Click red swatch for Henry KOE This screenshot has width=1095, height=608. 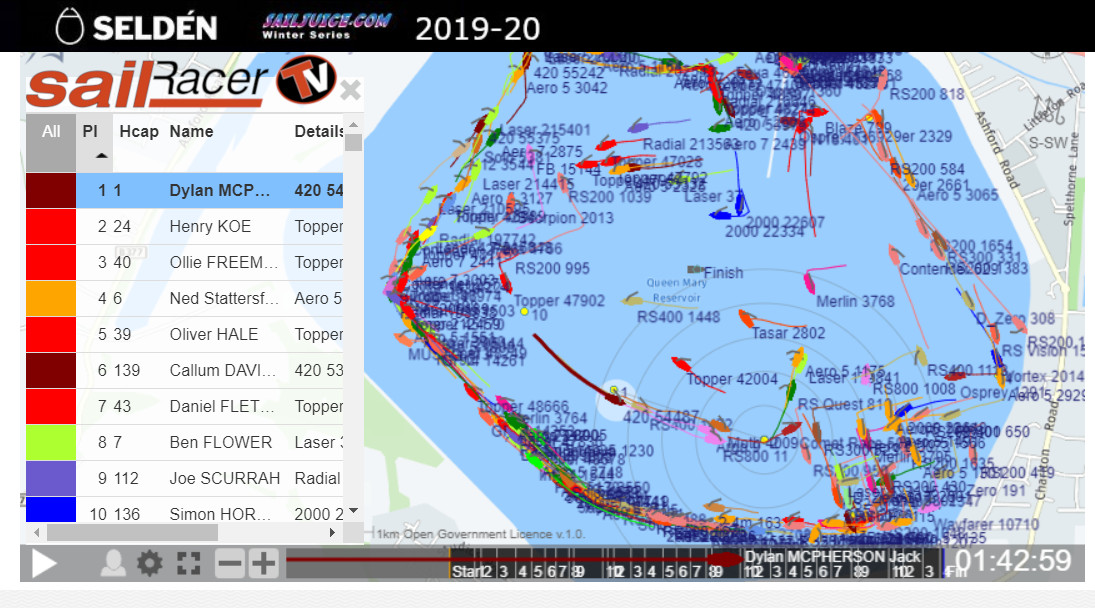[x=51, y=226]
